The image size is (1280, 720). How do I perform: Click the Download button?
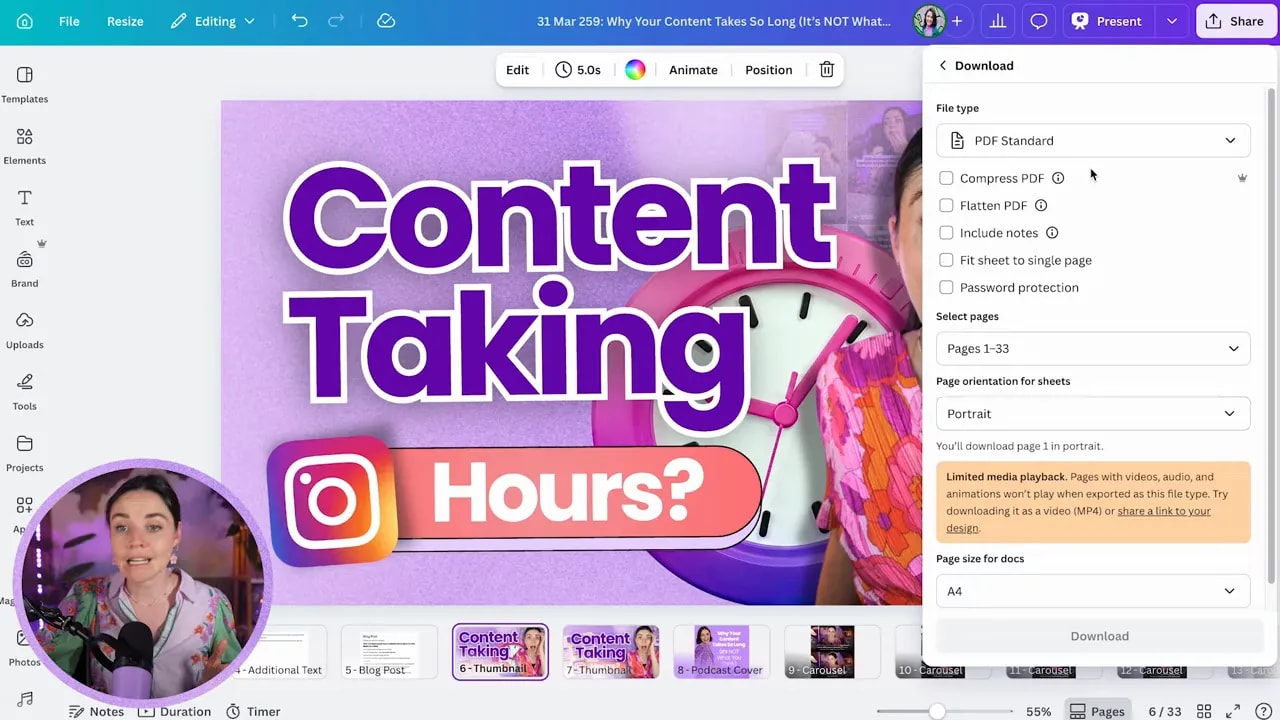(x=1099, y=636)
